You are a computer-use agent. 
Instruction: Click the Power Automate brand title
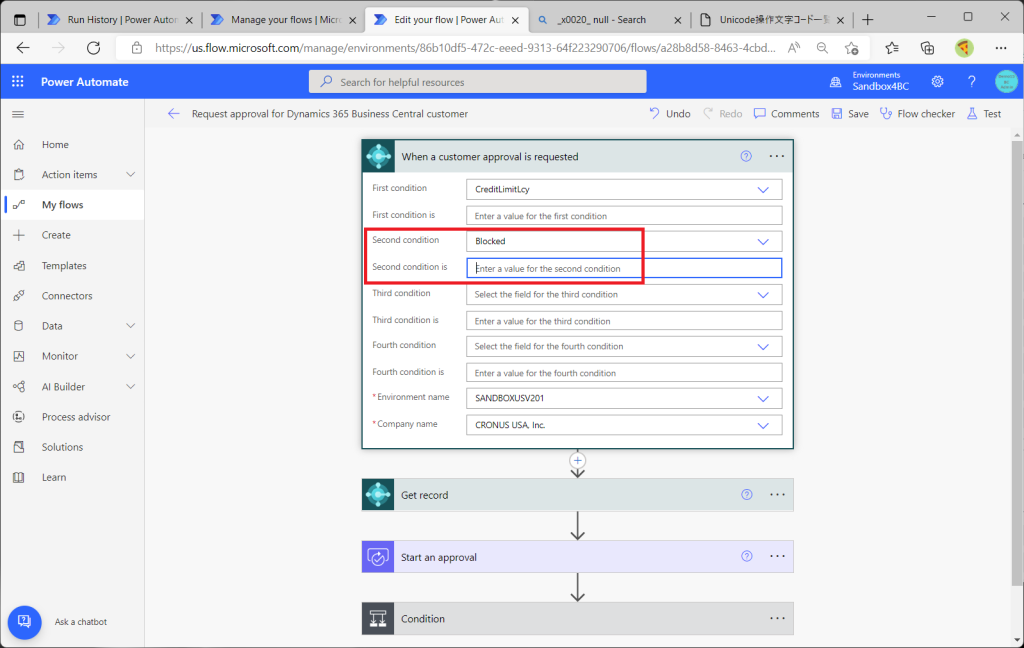pos(85,82)
